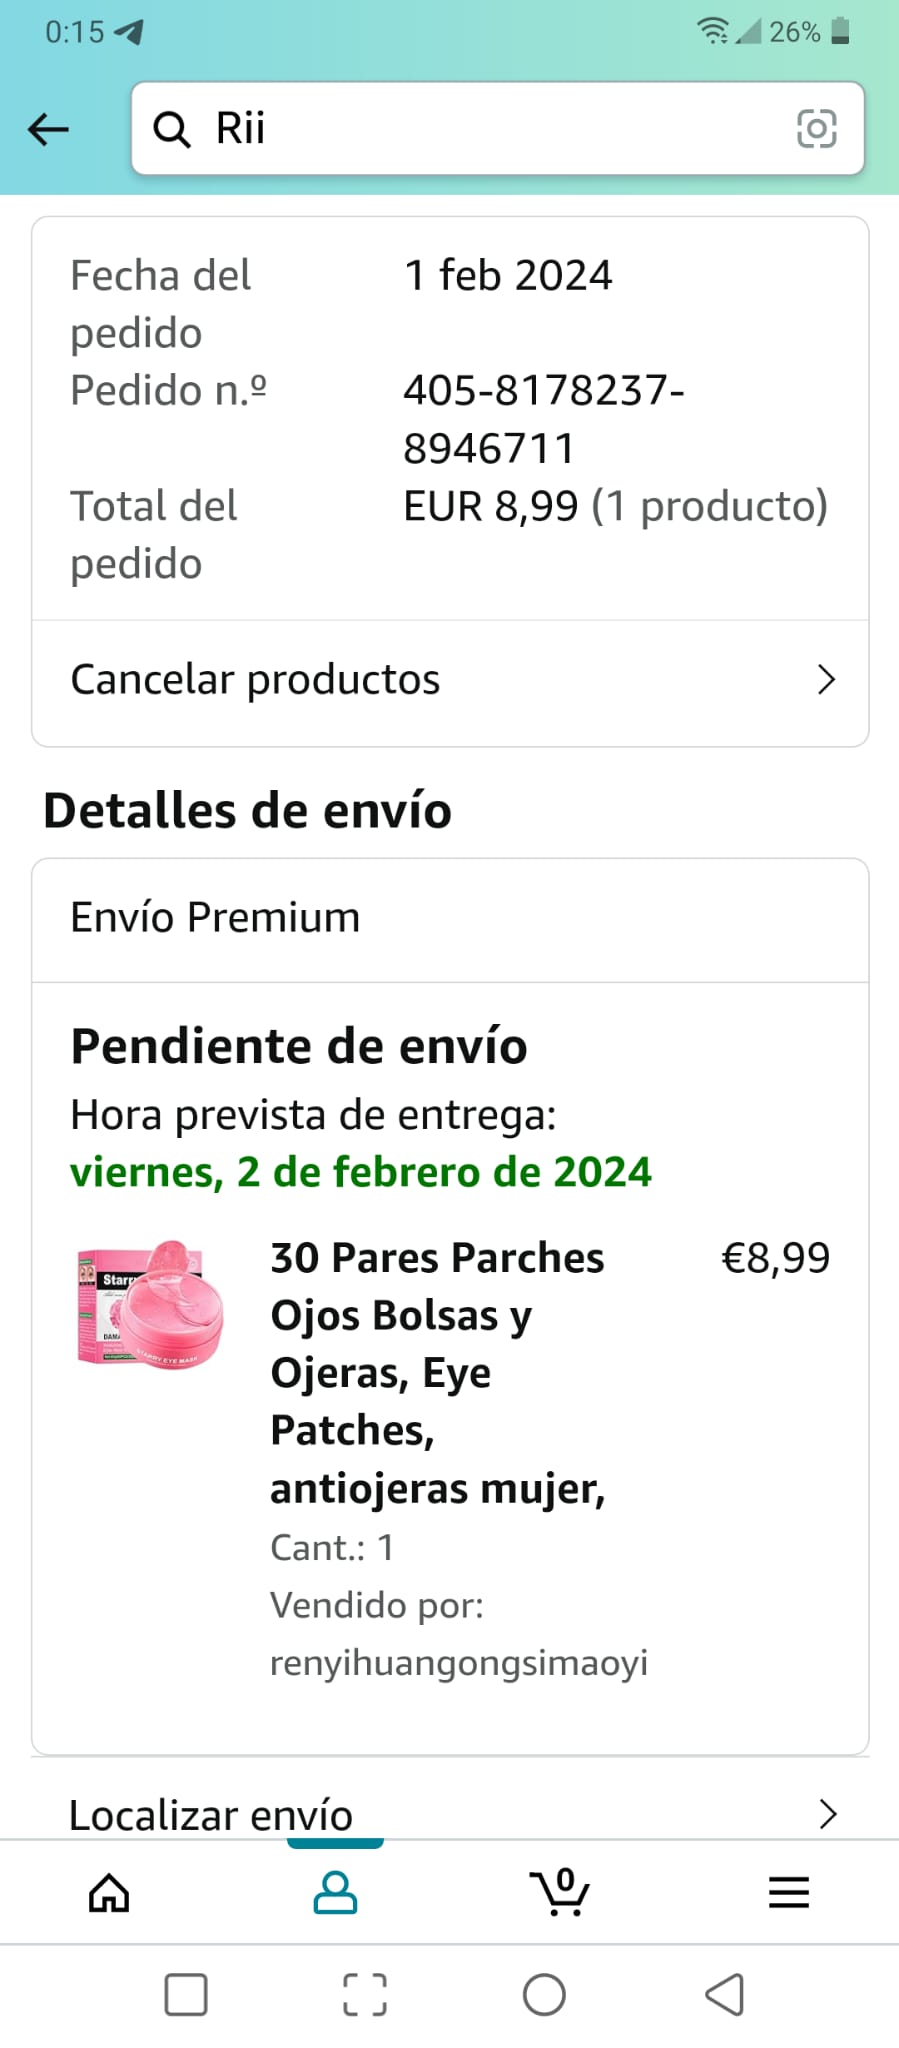This screenshot has height=2048, width=899.
Task: Expand the Localizar envío chevron
Action: point(827,1814)
